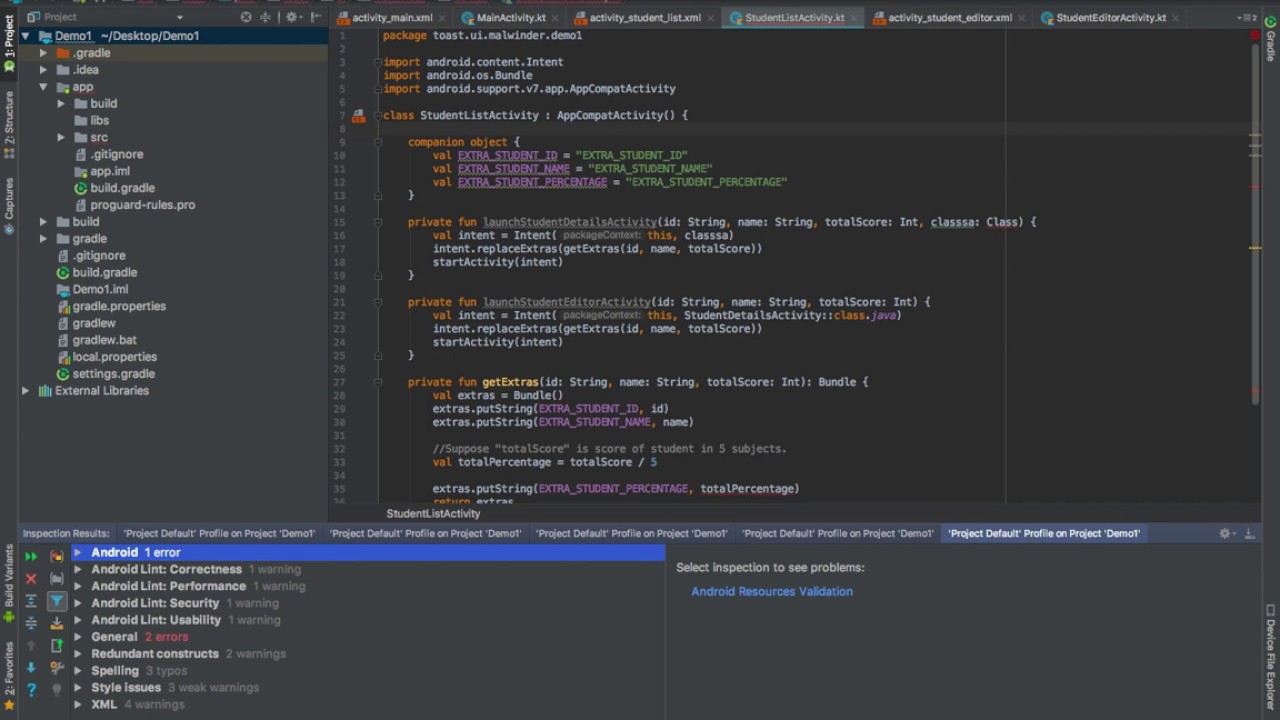Fold the getExtras function block

pyautogui.click(x=378, y=382)
